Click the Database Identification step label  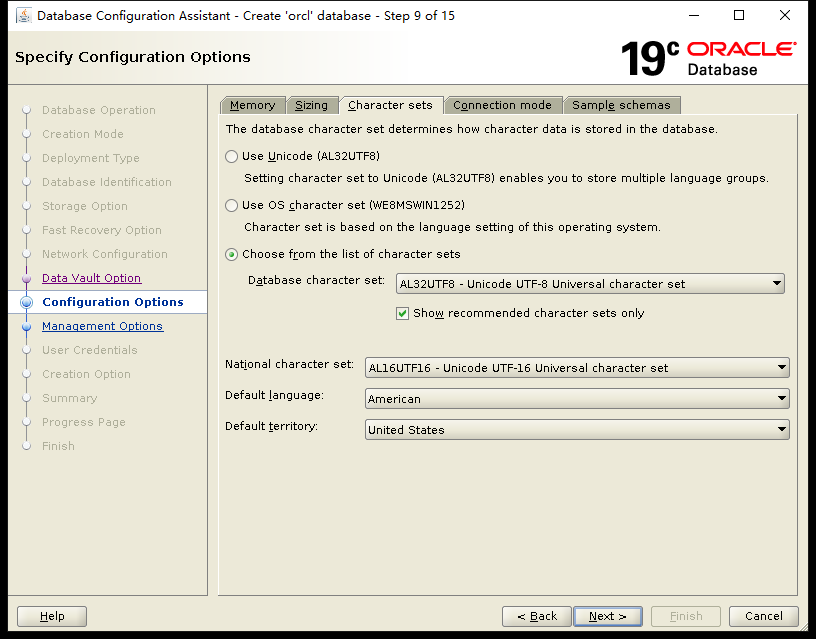(x=107, y=182)
